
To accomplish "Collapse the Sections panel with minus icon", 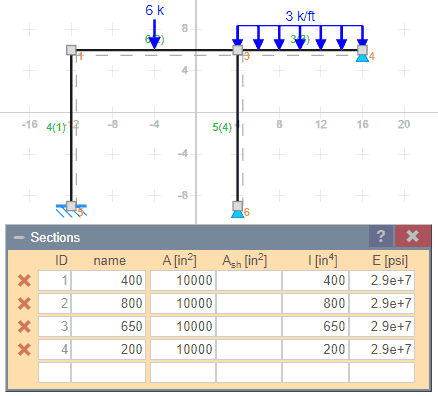I will pyautogui.click(x=19, y=238).
